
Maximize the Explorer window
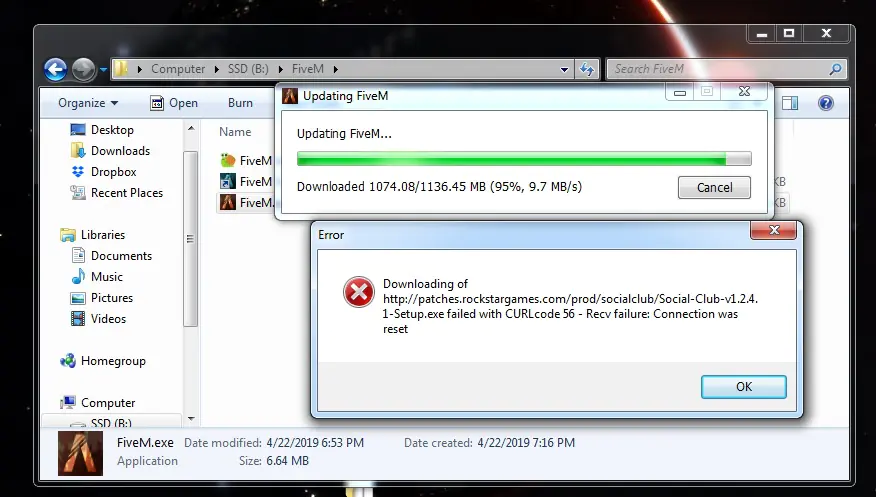pyautogui.click(x=789, y=34)
